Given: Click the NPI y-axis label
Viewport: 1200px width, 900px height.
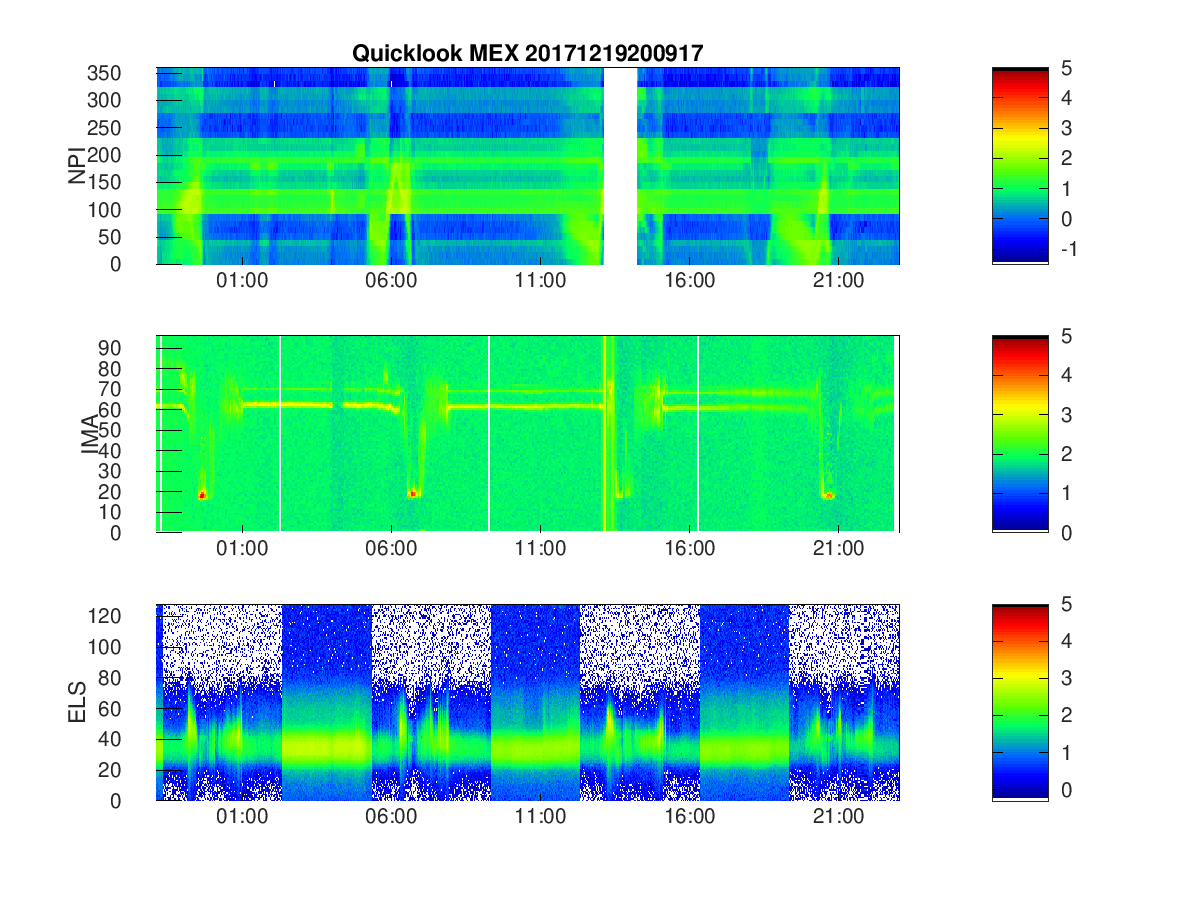Looking at the screenshot, I should 77,166.
